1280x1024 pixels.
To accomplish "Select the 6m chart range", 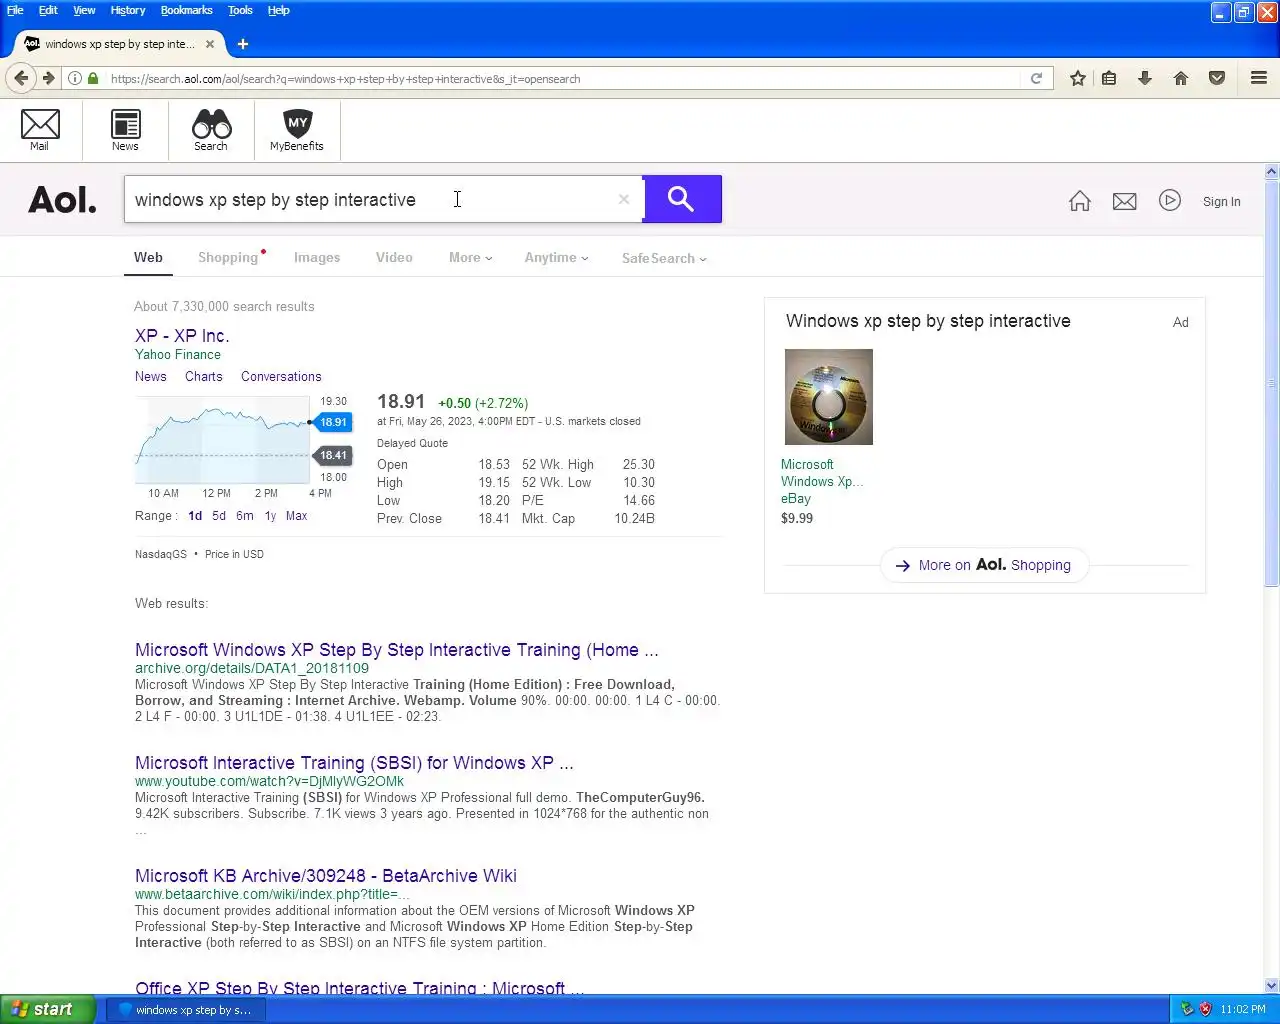I will (245, 516).
